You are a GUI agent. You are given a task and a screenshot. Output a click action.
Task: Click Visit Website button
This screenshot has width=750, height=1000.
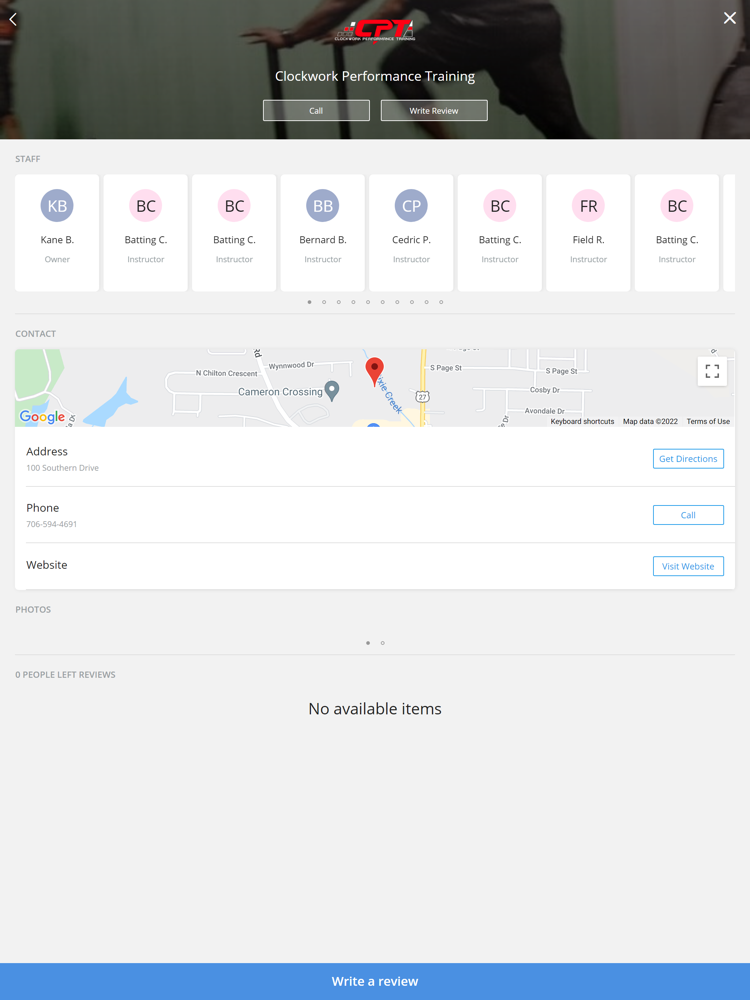(x=688, y=566)
